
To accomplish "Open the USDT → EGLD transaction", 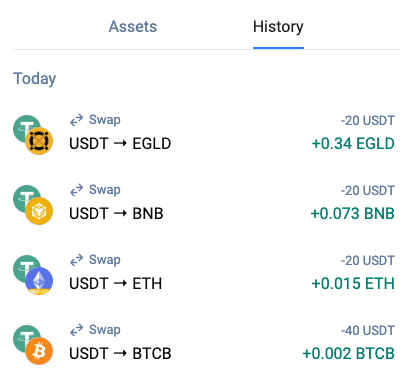I will coord(204,133).
